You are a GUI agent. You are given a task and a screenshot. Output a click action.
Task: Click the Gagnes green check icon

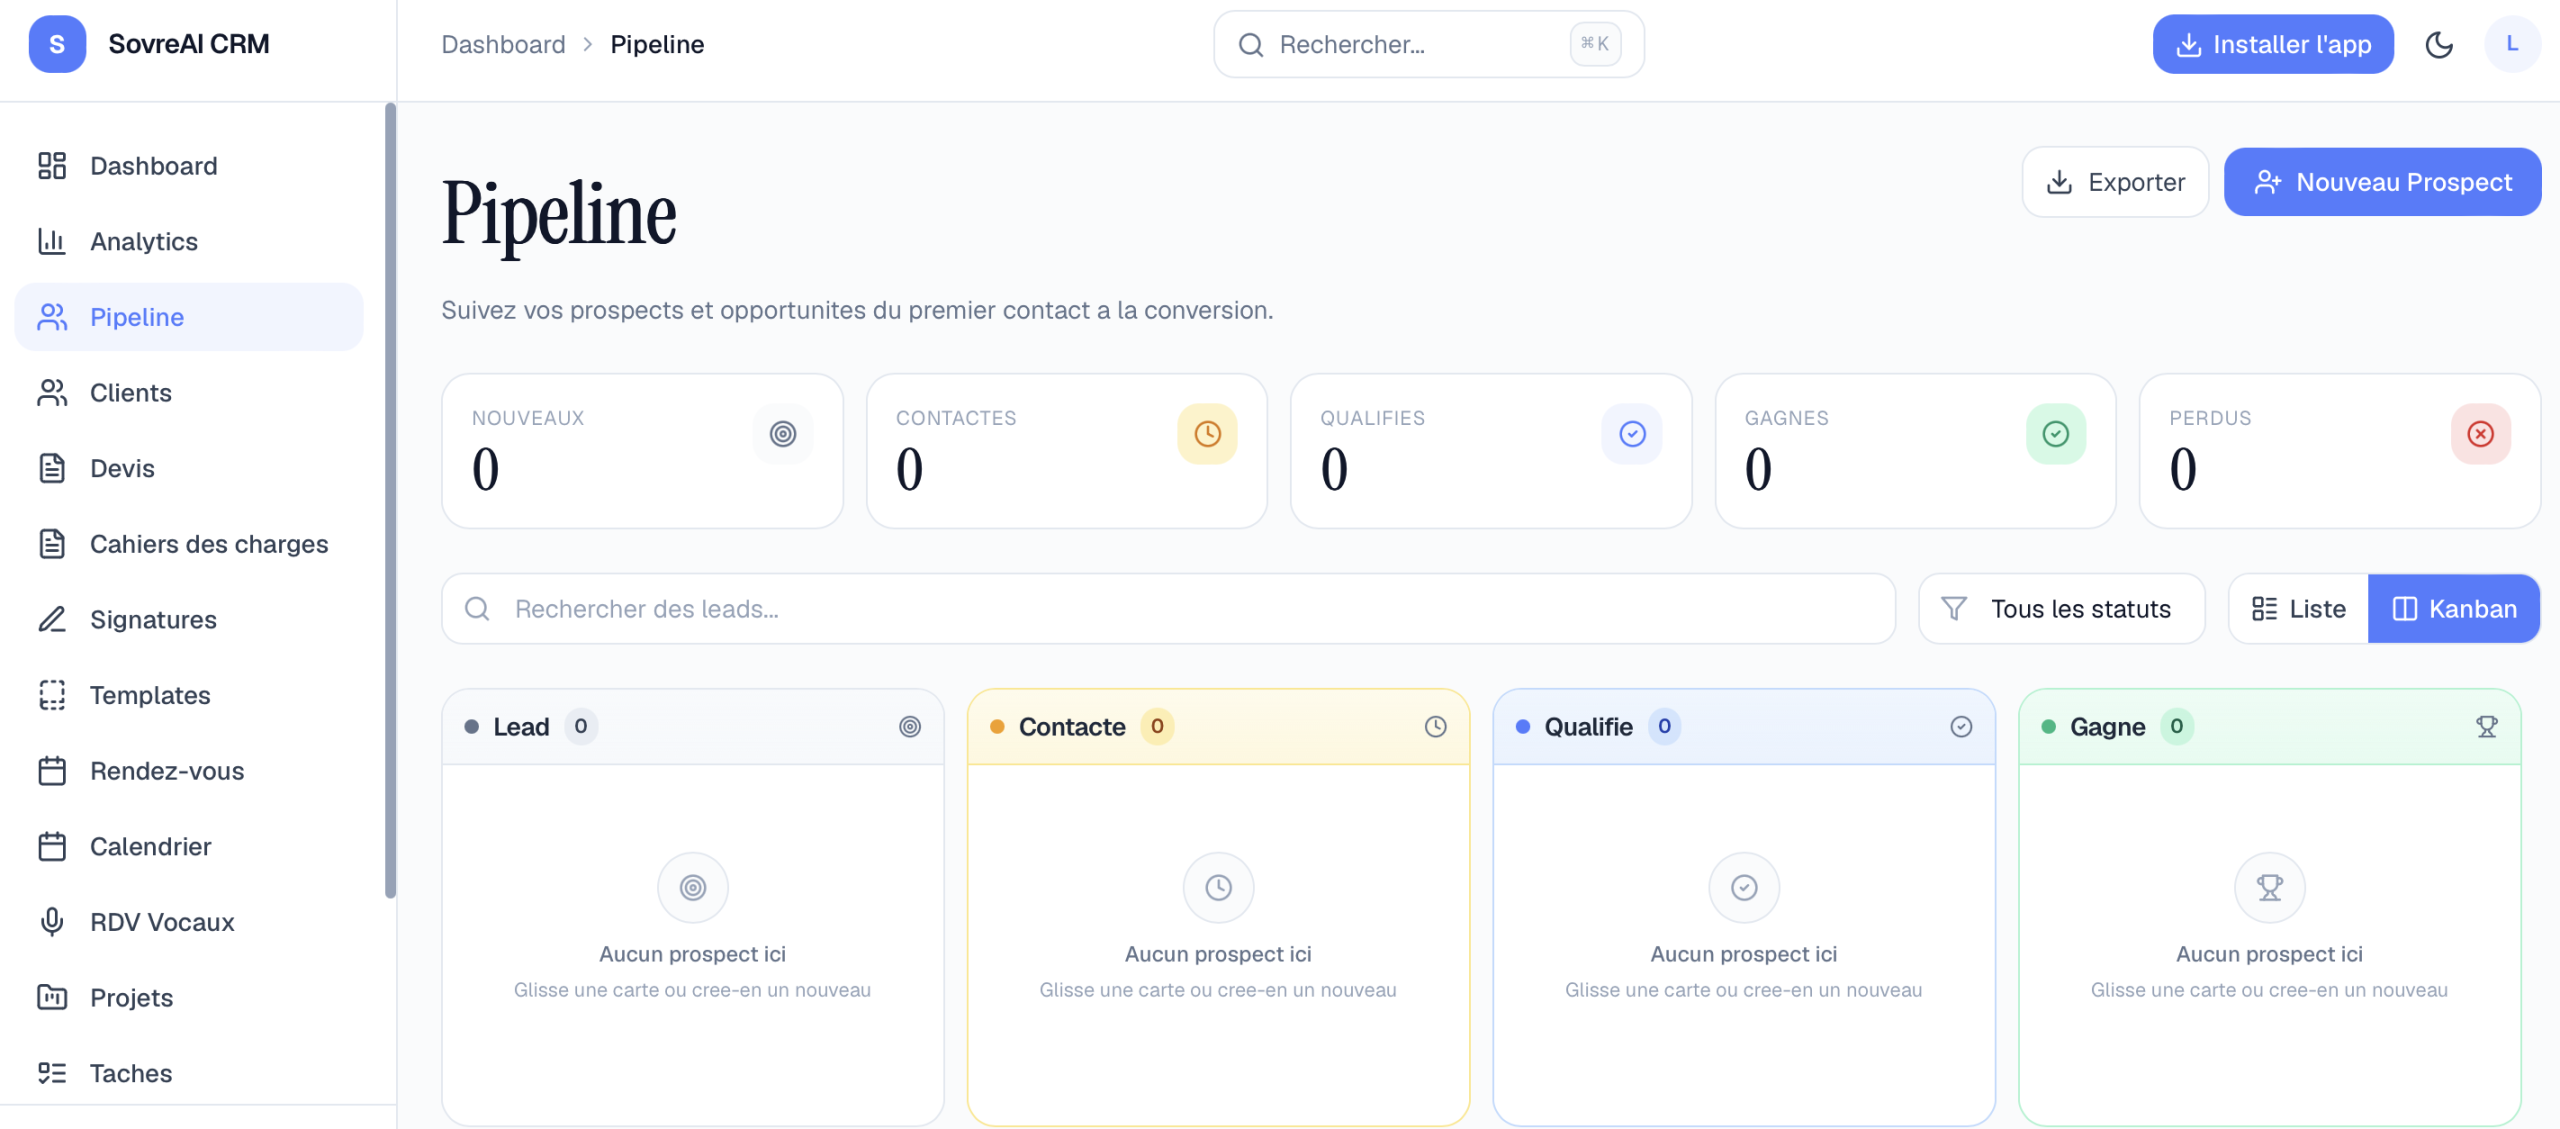point(2056,434)
